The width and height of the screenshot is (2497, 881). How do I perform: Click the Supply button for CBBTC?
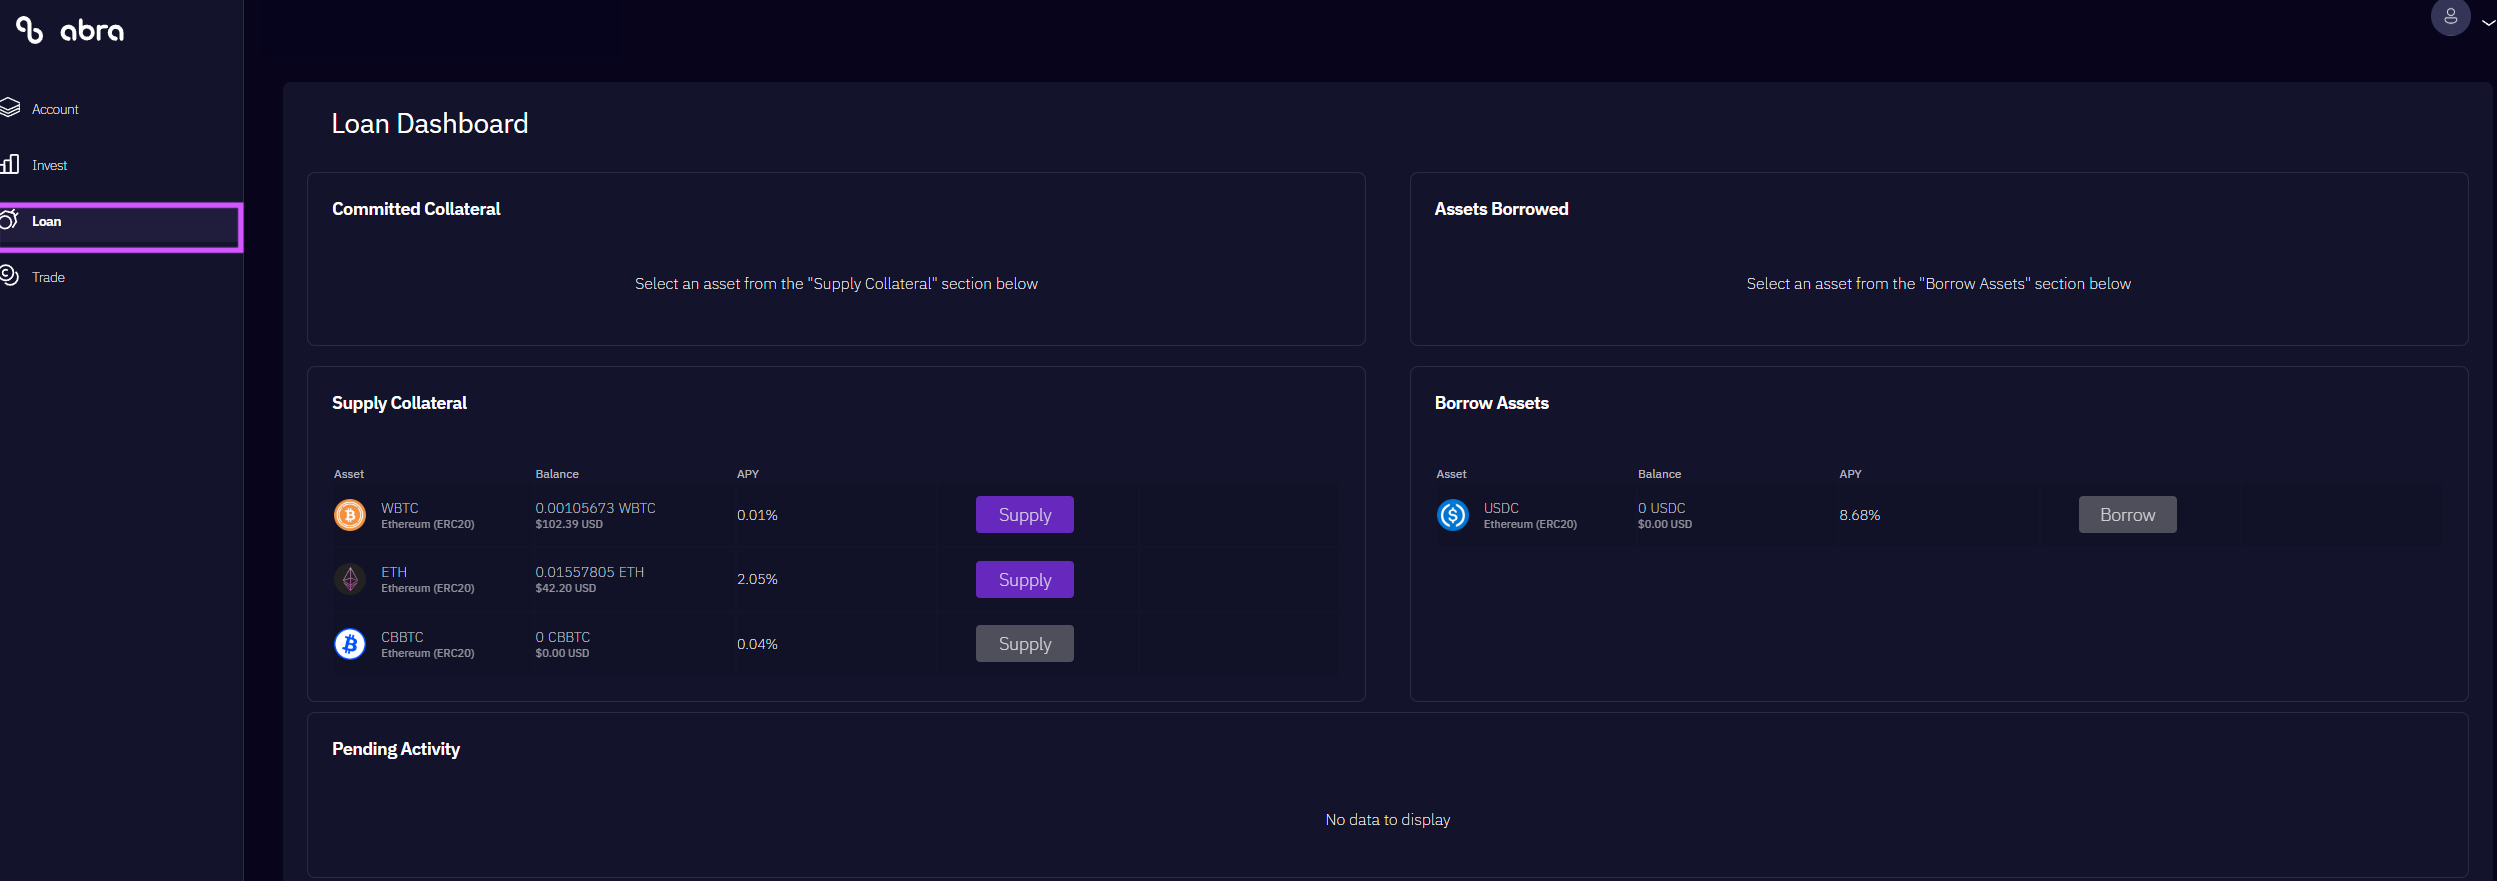tap(1025, 644)
